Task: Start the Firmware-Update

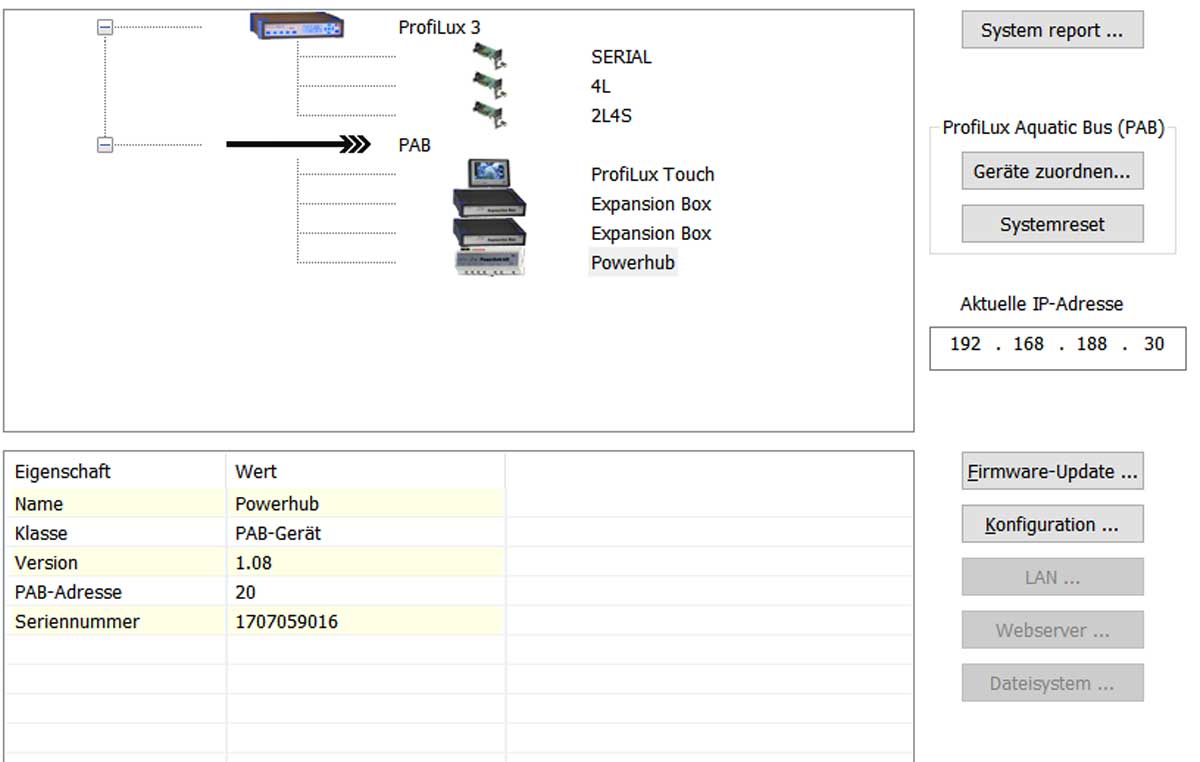Action: pyautogui.click(x=1052, y=472)
